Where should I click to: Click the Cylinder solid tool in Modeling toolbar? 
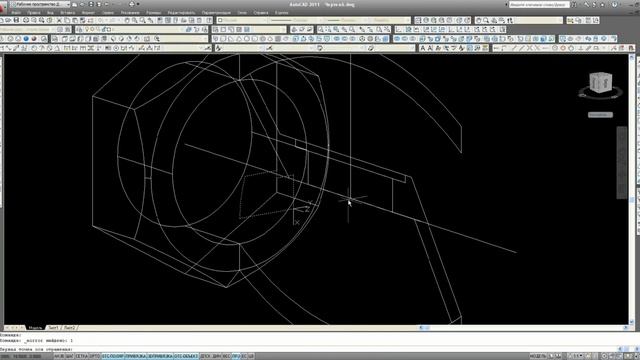pyautogui.click(x=255, y=39)
